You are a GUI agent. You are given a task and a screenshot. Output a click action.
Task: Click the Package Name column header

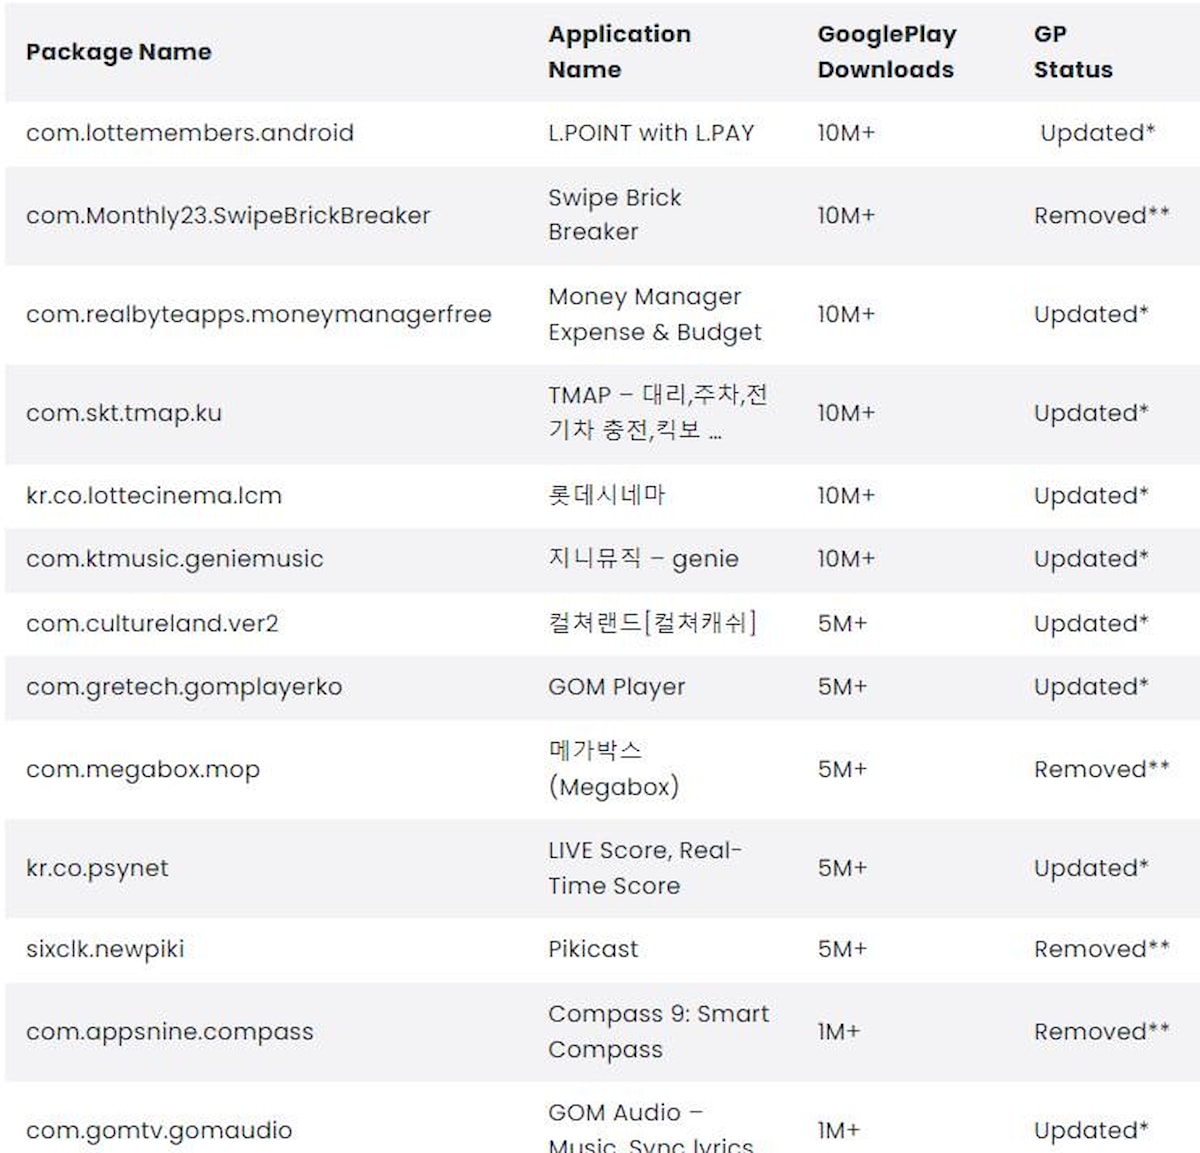click(118, 52)
